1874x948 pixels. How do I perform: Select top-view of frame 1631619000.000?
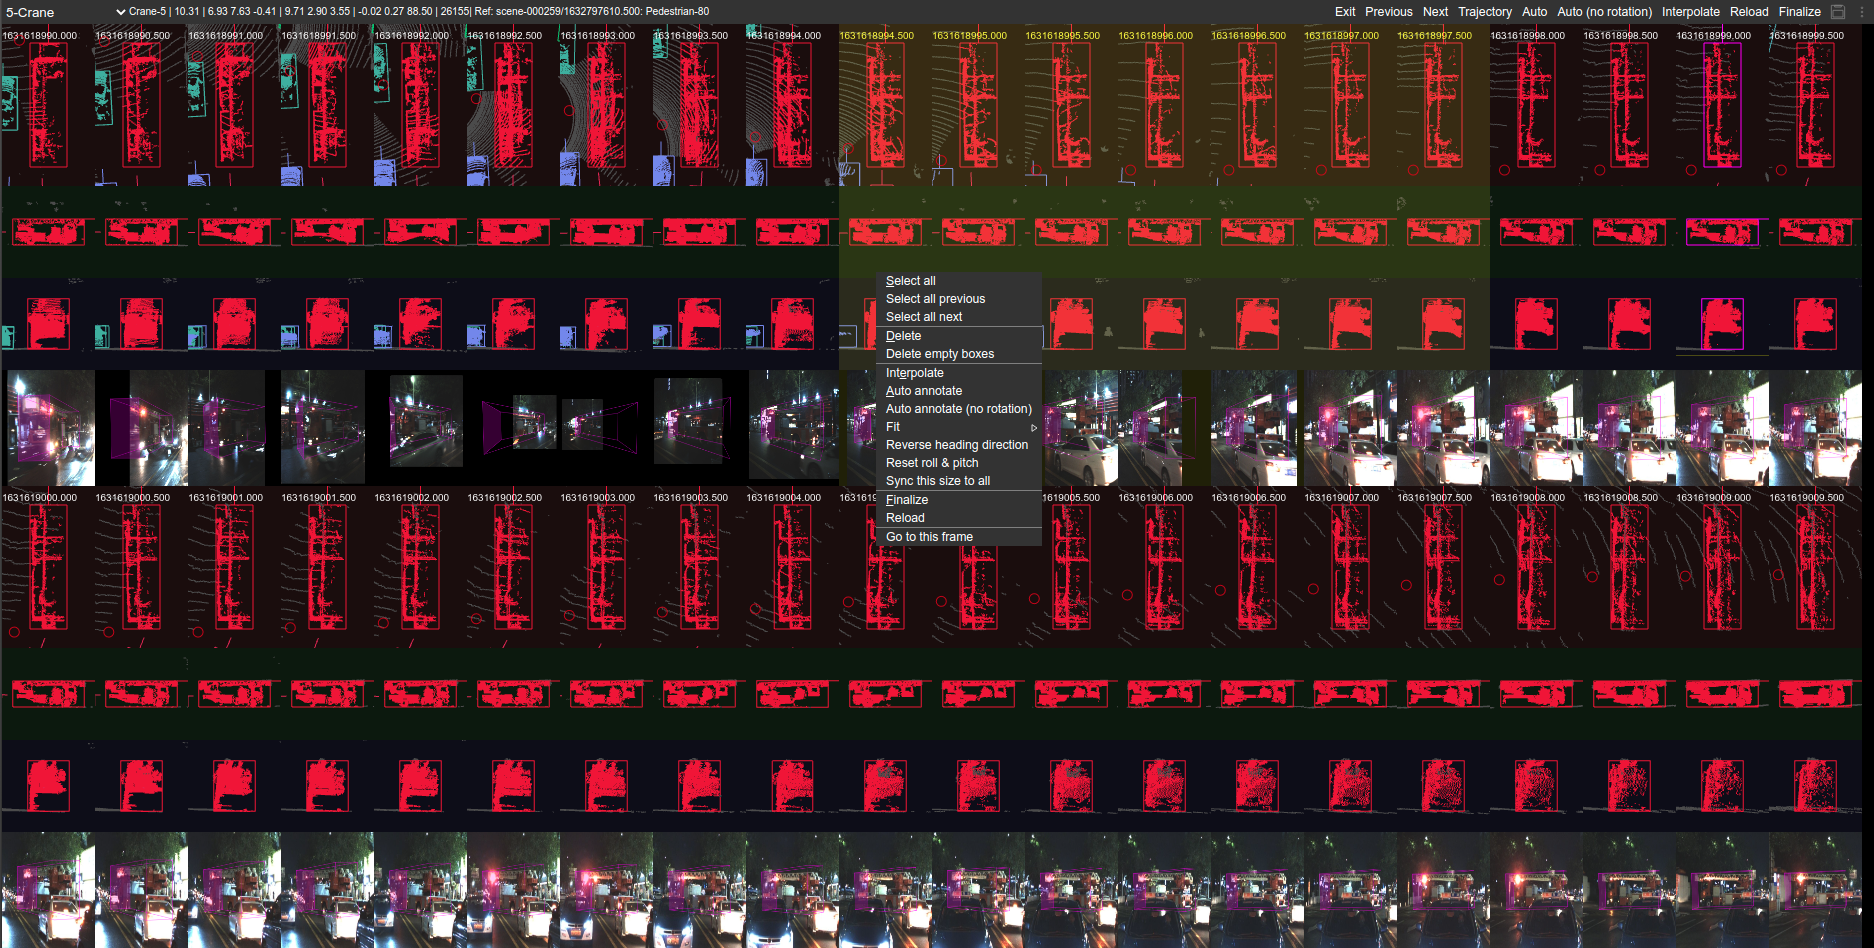pyautogui.click(x=46, y=566)
